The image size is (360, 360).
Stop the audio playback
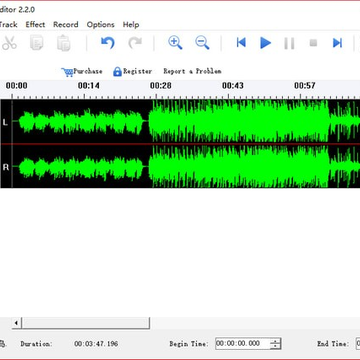[x=313, y=43]
